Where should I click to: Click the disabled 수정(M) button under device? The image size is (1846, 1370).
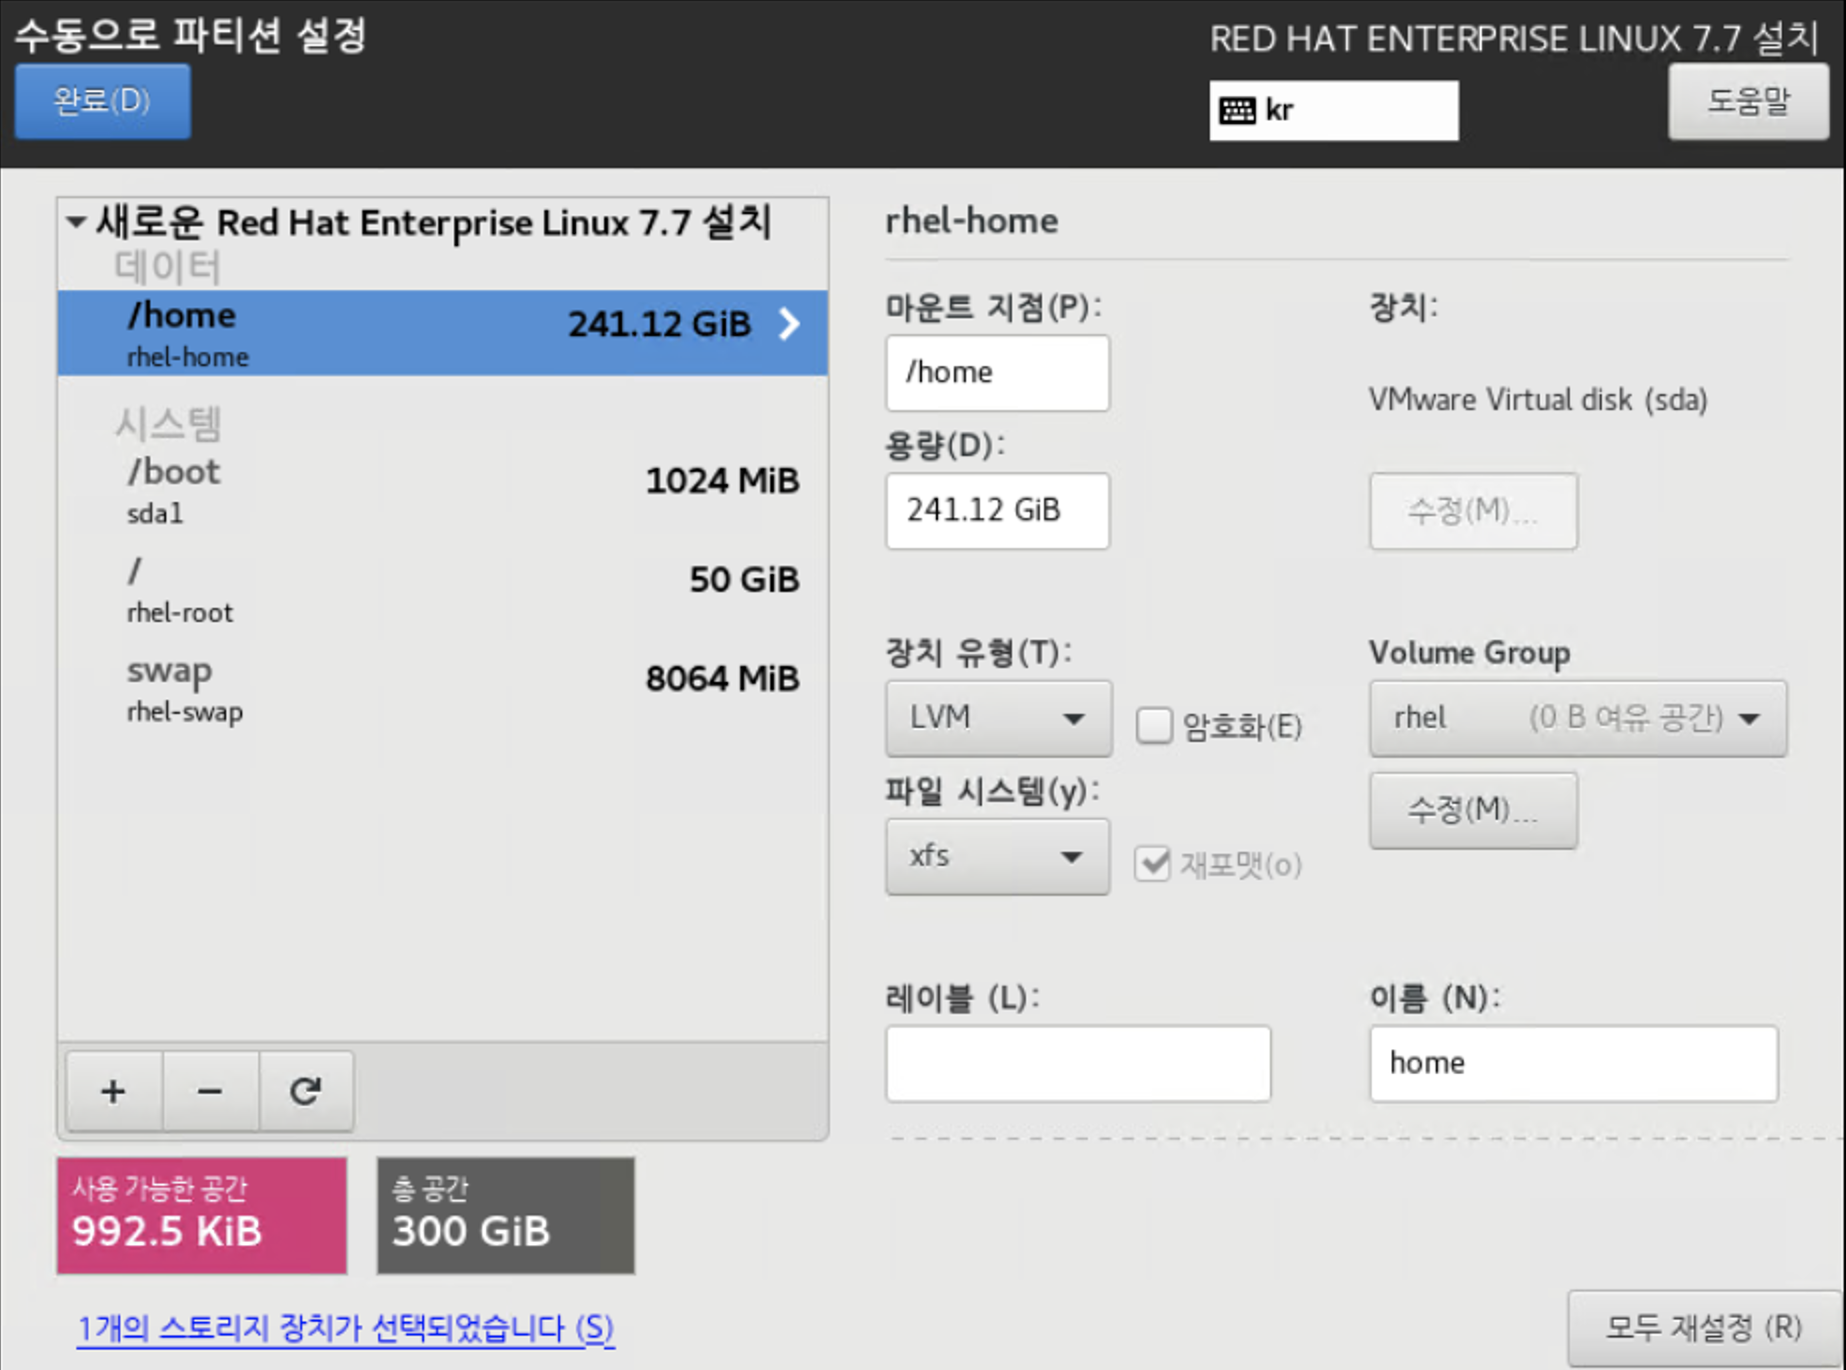click(x=1473, y=511)
